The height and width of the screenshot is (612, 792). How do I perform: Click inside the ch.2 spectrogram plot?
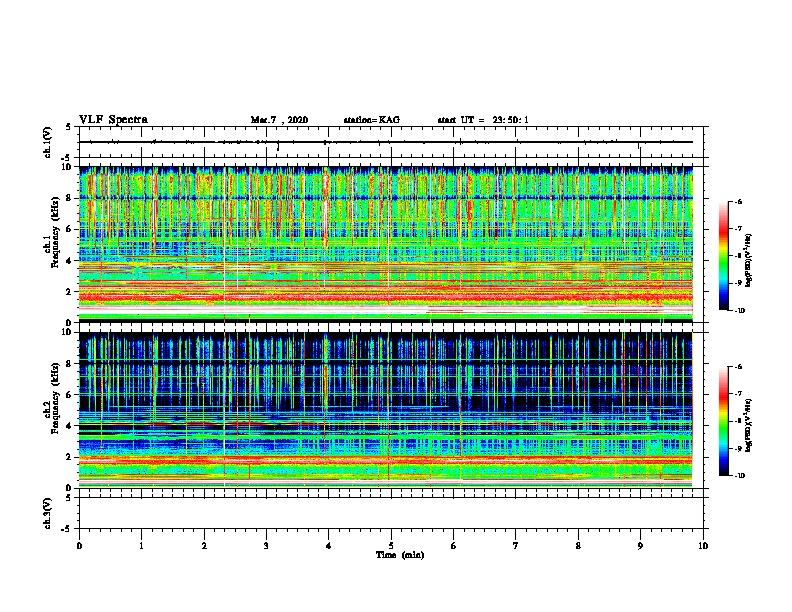(386, 410)
